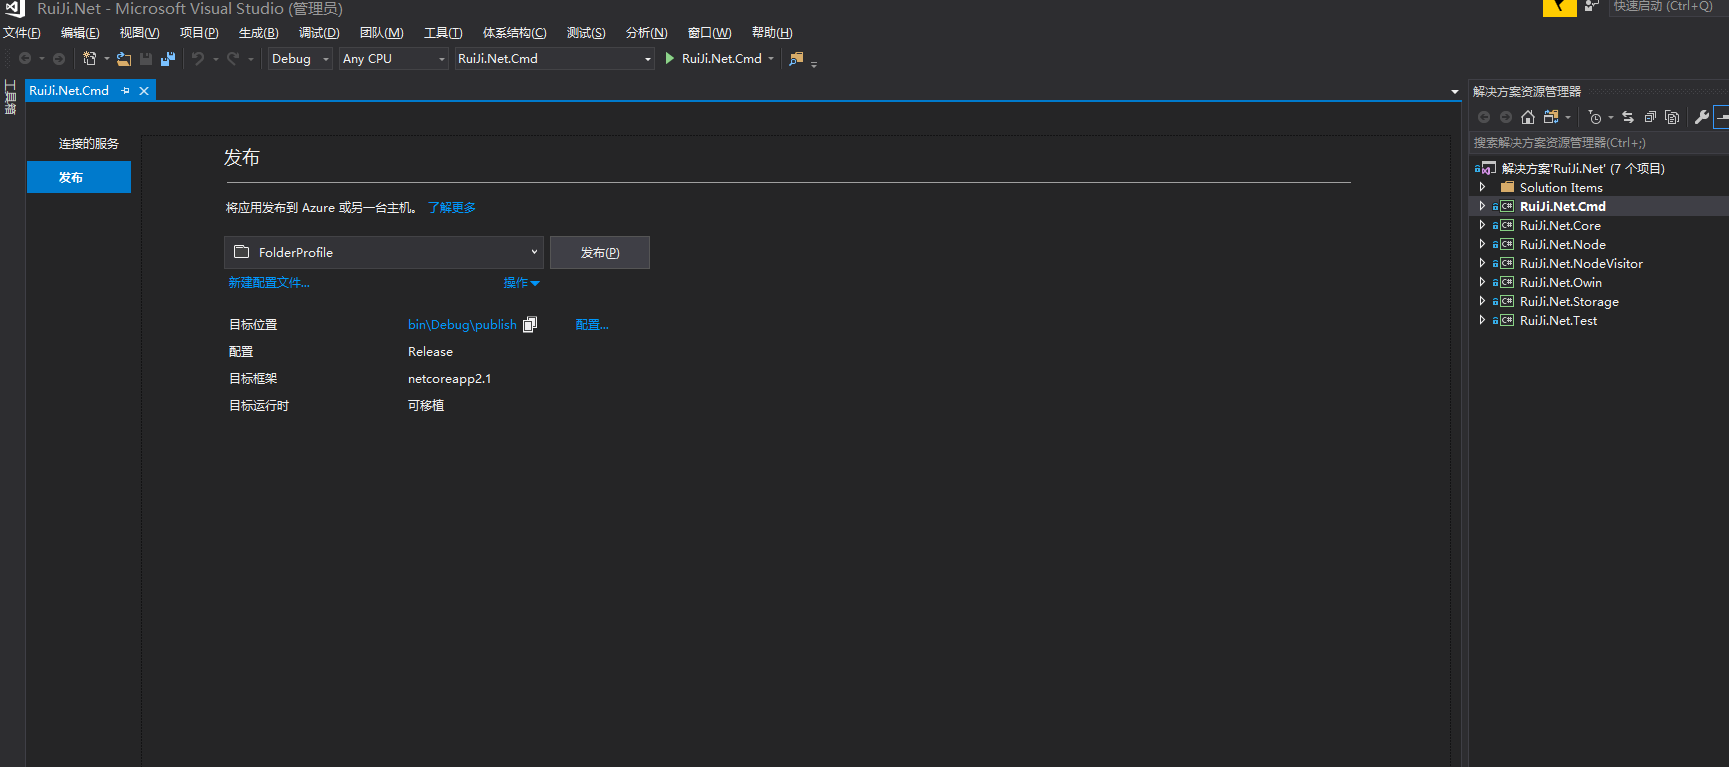Click the 可移植 target runtime value
The width and height of the screenshot is (1729, 767).
point(426,406)
